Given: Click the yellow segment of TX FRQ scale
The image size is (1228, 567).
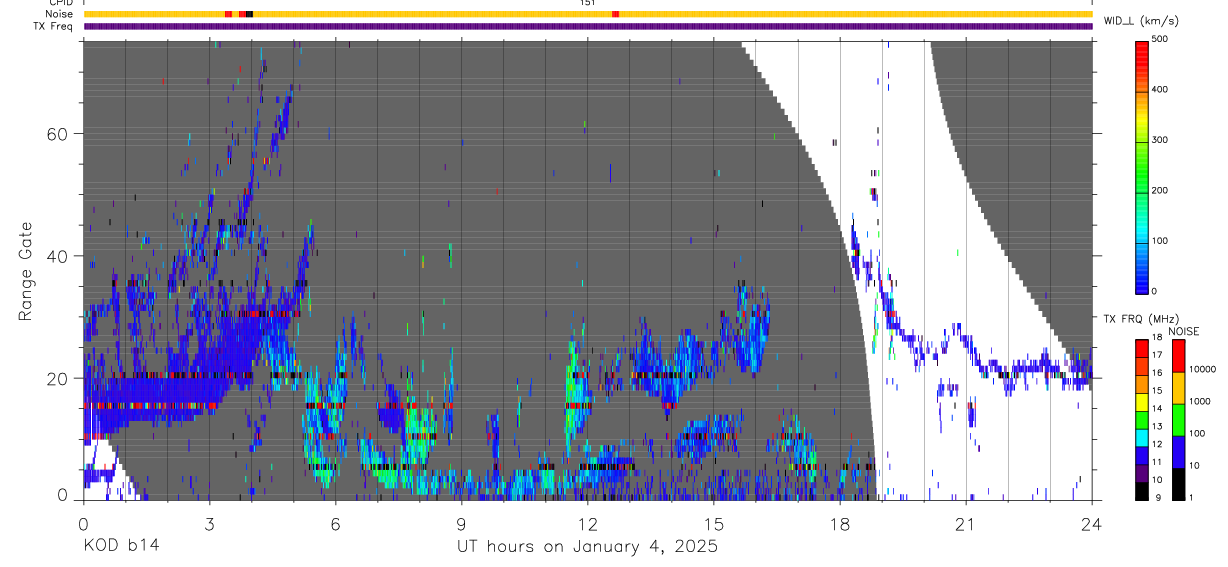Looking at the screenshot, I should click(x=1142, y=402).
